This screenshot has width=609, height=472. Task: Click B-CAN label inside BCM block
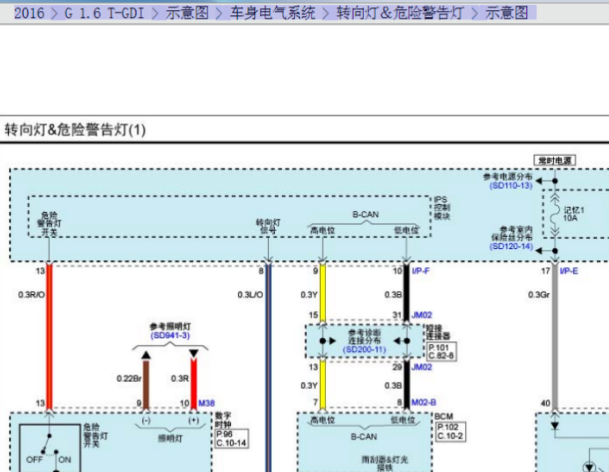click(x=364, y=437)
